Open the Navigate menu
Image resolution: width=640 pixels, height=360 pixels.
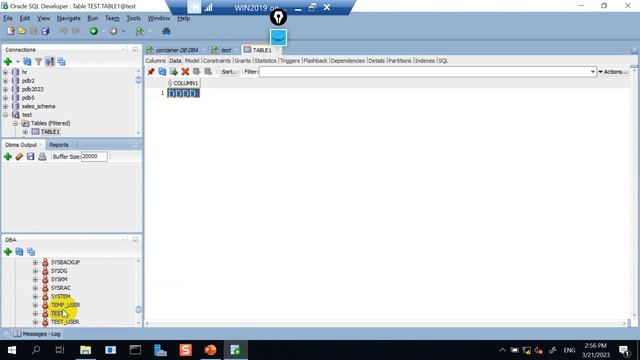(68, 18)
